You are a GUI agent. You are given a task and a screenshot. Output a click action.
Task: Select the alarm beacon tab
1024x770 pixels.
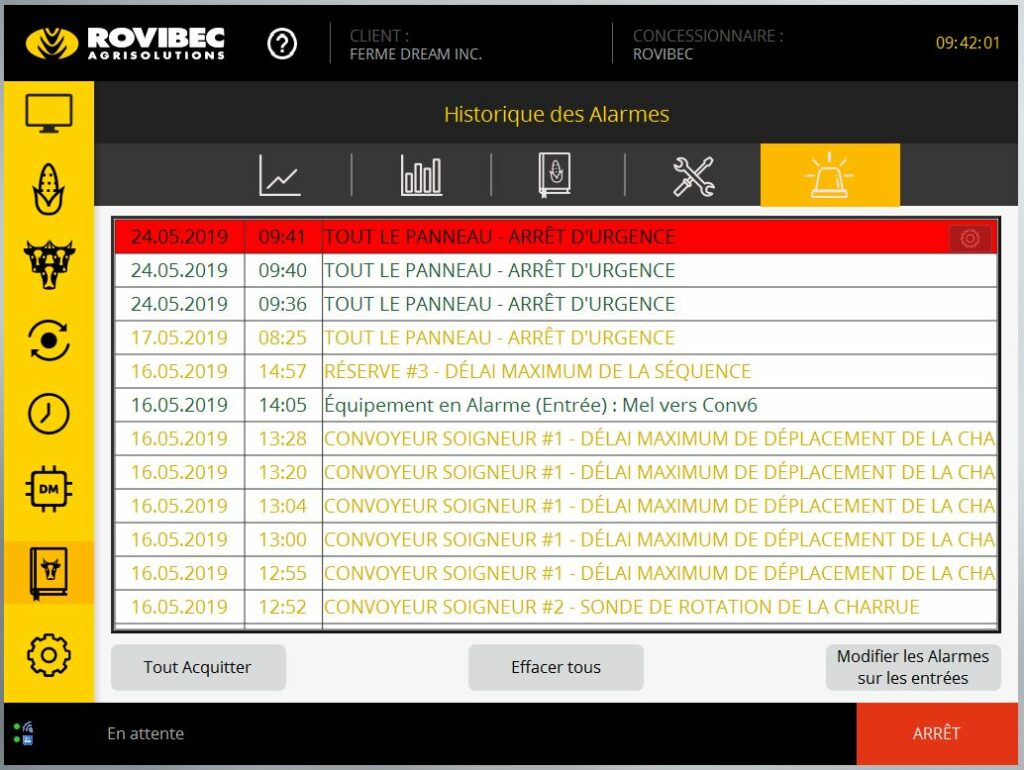pos(829,175)
